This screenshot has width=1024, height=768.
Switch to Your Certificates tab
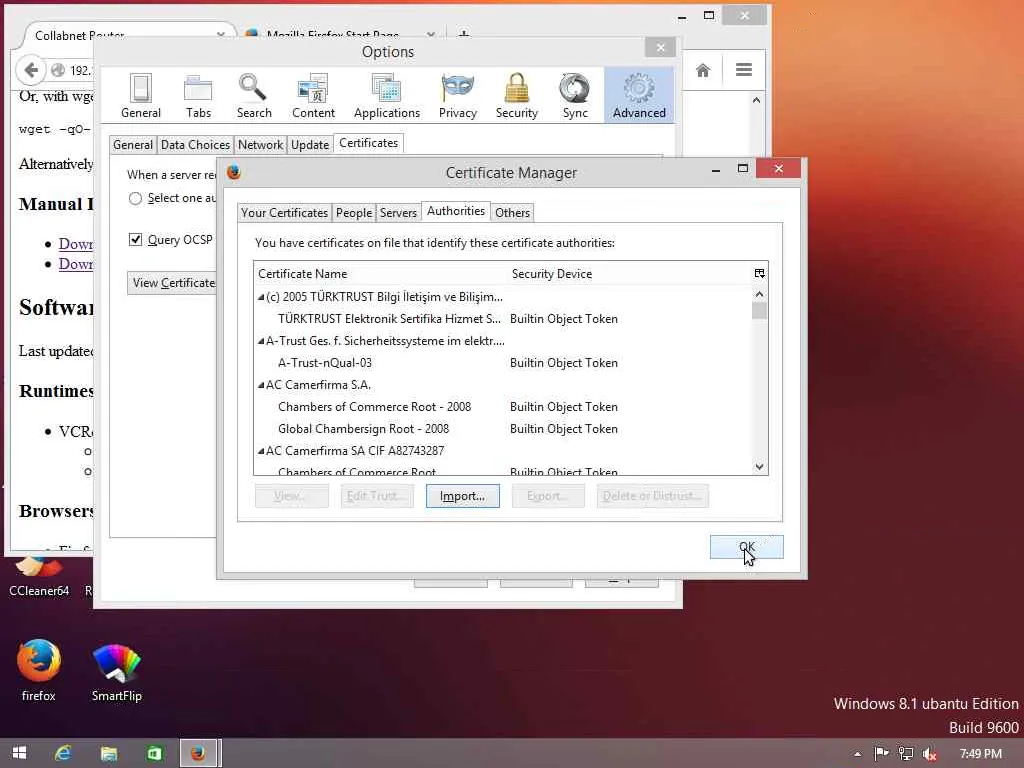coord(284,213)
